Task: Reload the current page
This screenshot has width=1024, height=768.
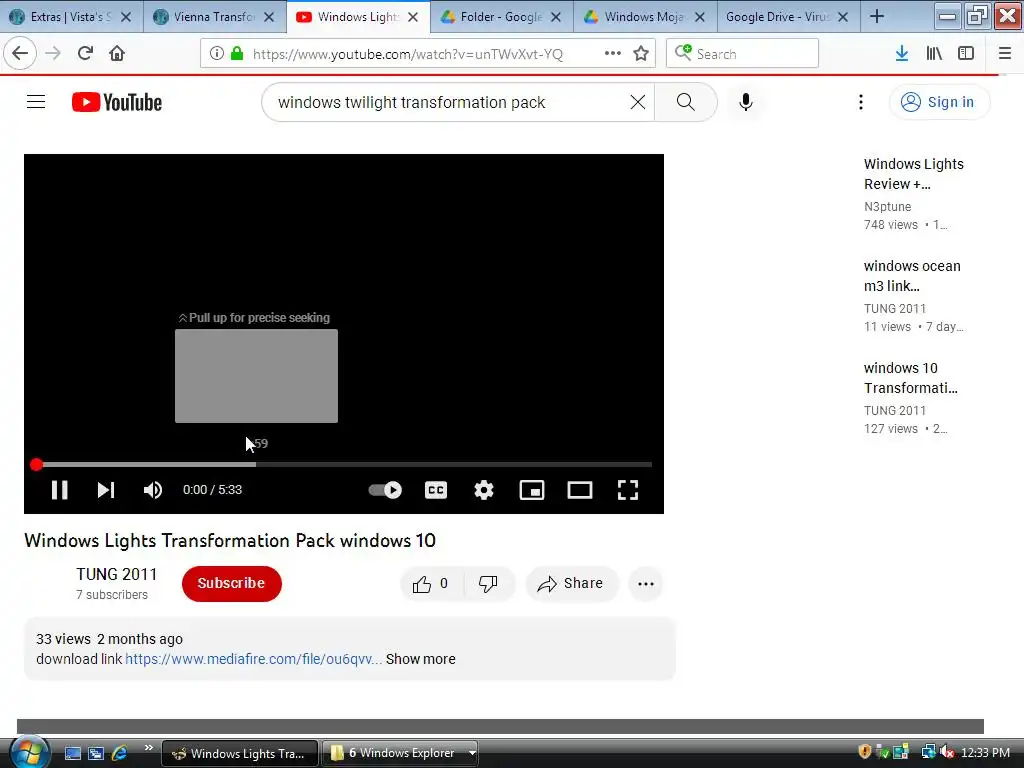Action: (85, 53)
